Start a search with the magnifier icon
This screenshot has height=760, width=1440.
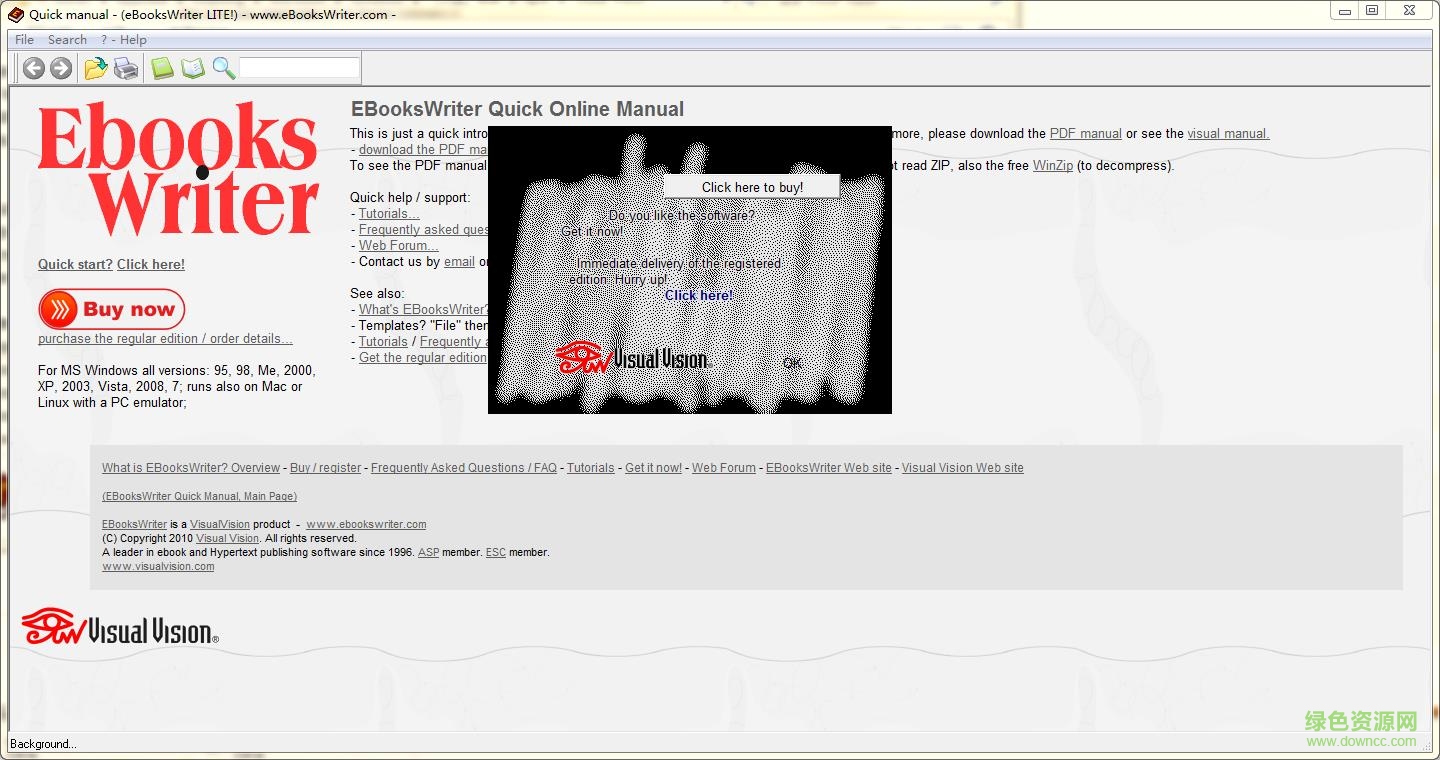[x=223, y=67]
